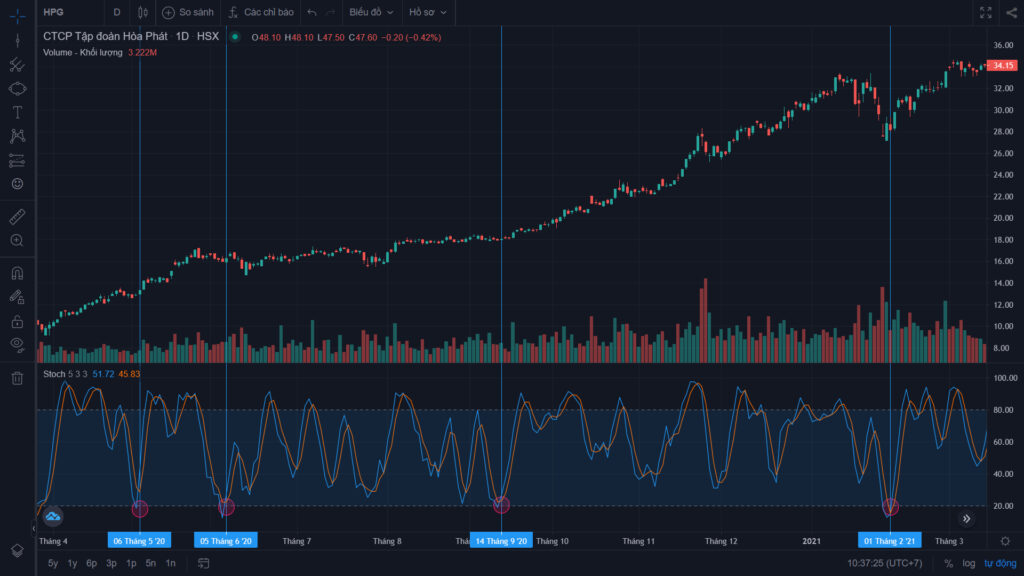Select the ruler measure tool
1024x576 pixels.
coord(18,216)
